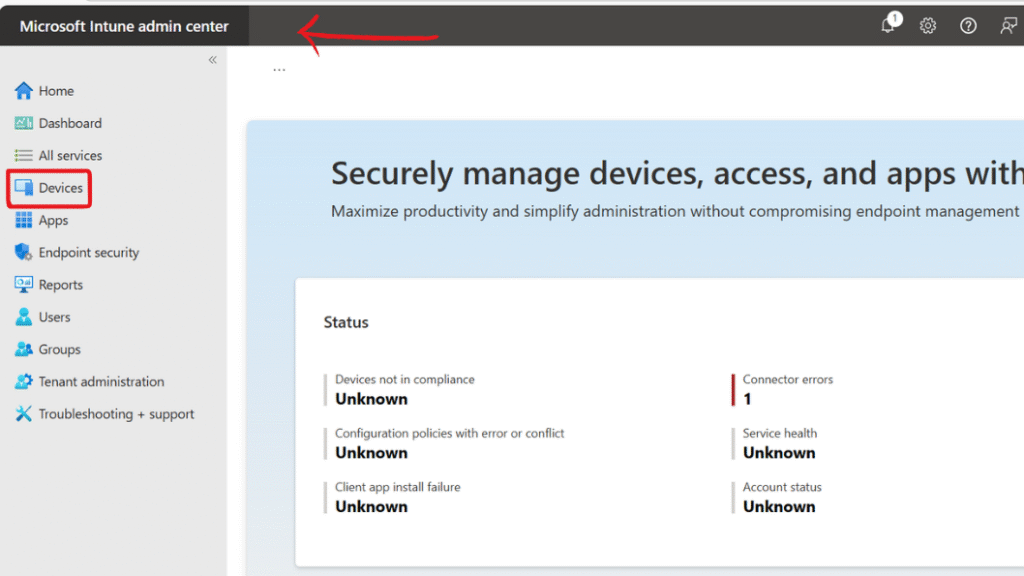The width and height of the screenshot is (1024, 576).
Task: Click the Tenant administration gear-person icon
Action: click(24, 381)
